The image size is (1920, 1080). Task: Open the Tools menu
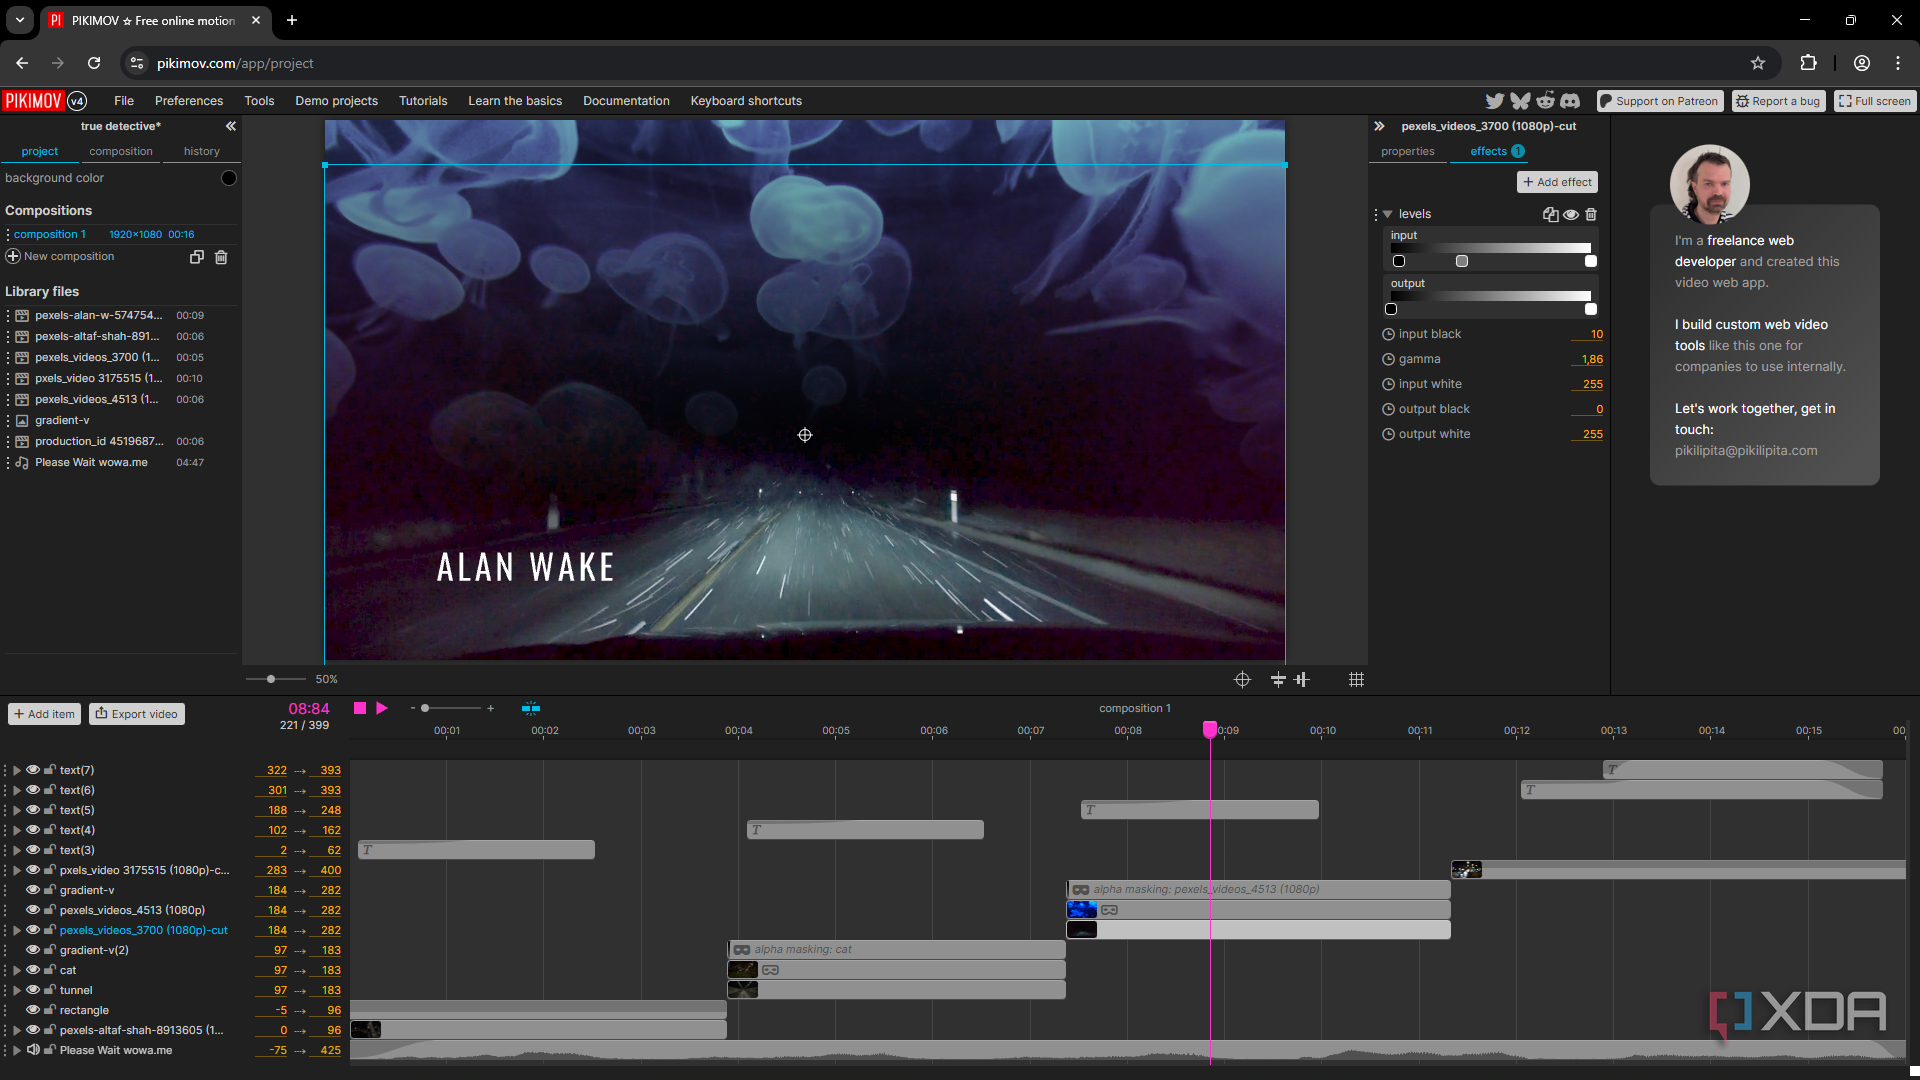pyautogui.click(x=259, y=101)
